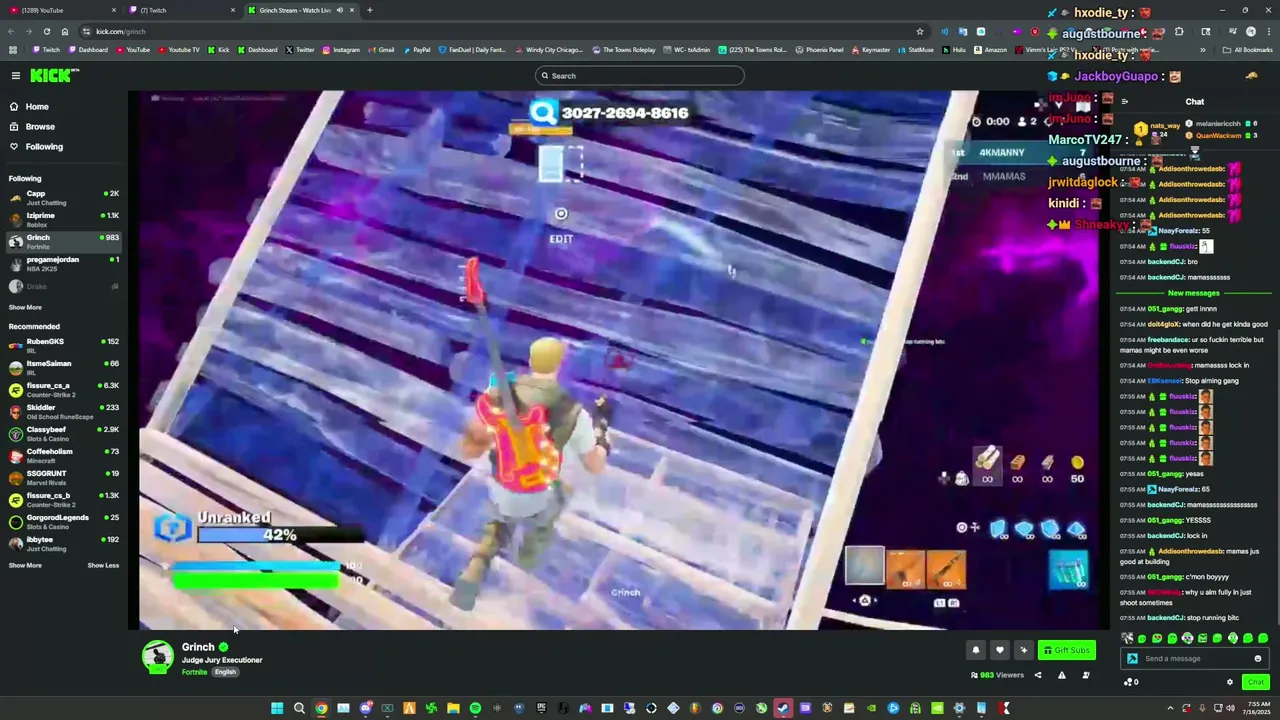Click the 983 Viewers count
This screenshot has height=720, width=1280.
click(x=998, y=675)
